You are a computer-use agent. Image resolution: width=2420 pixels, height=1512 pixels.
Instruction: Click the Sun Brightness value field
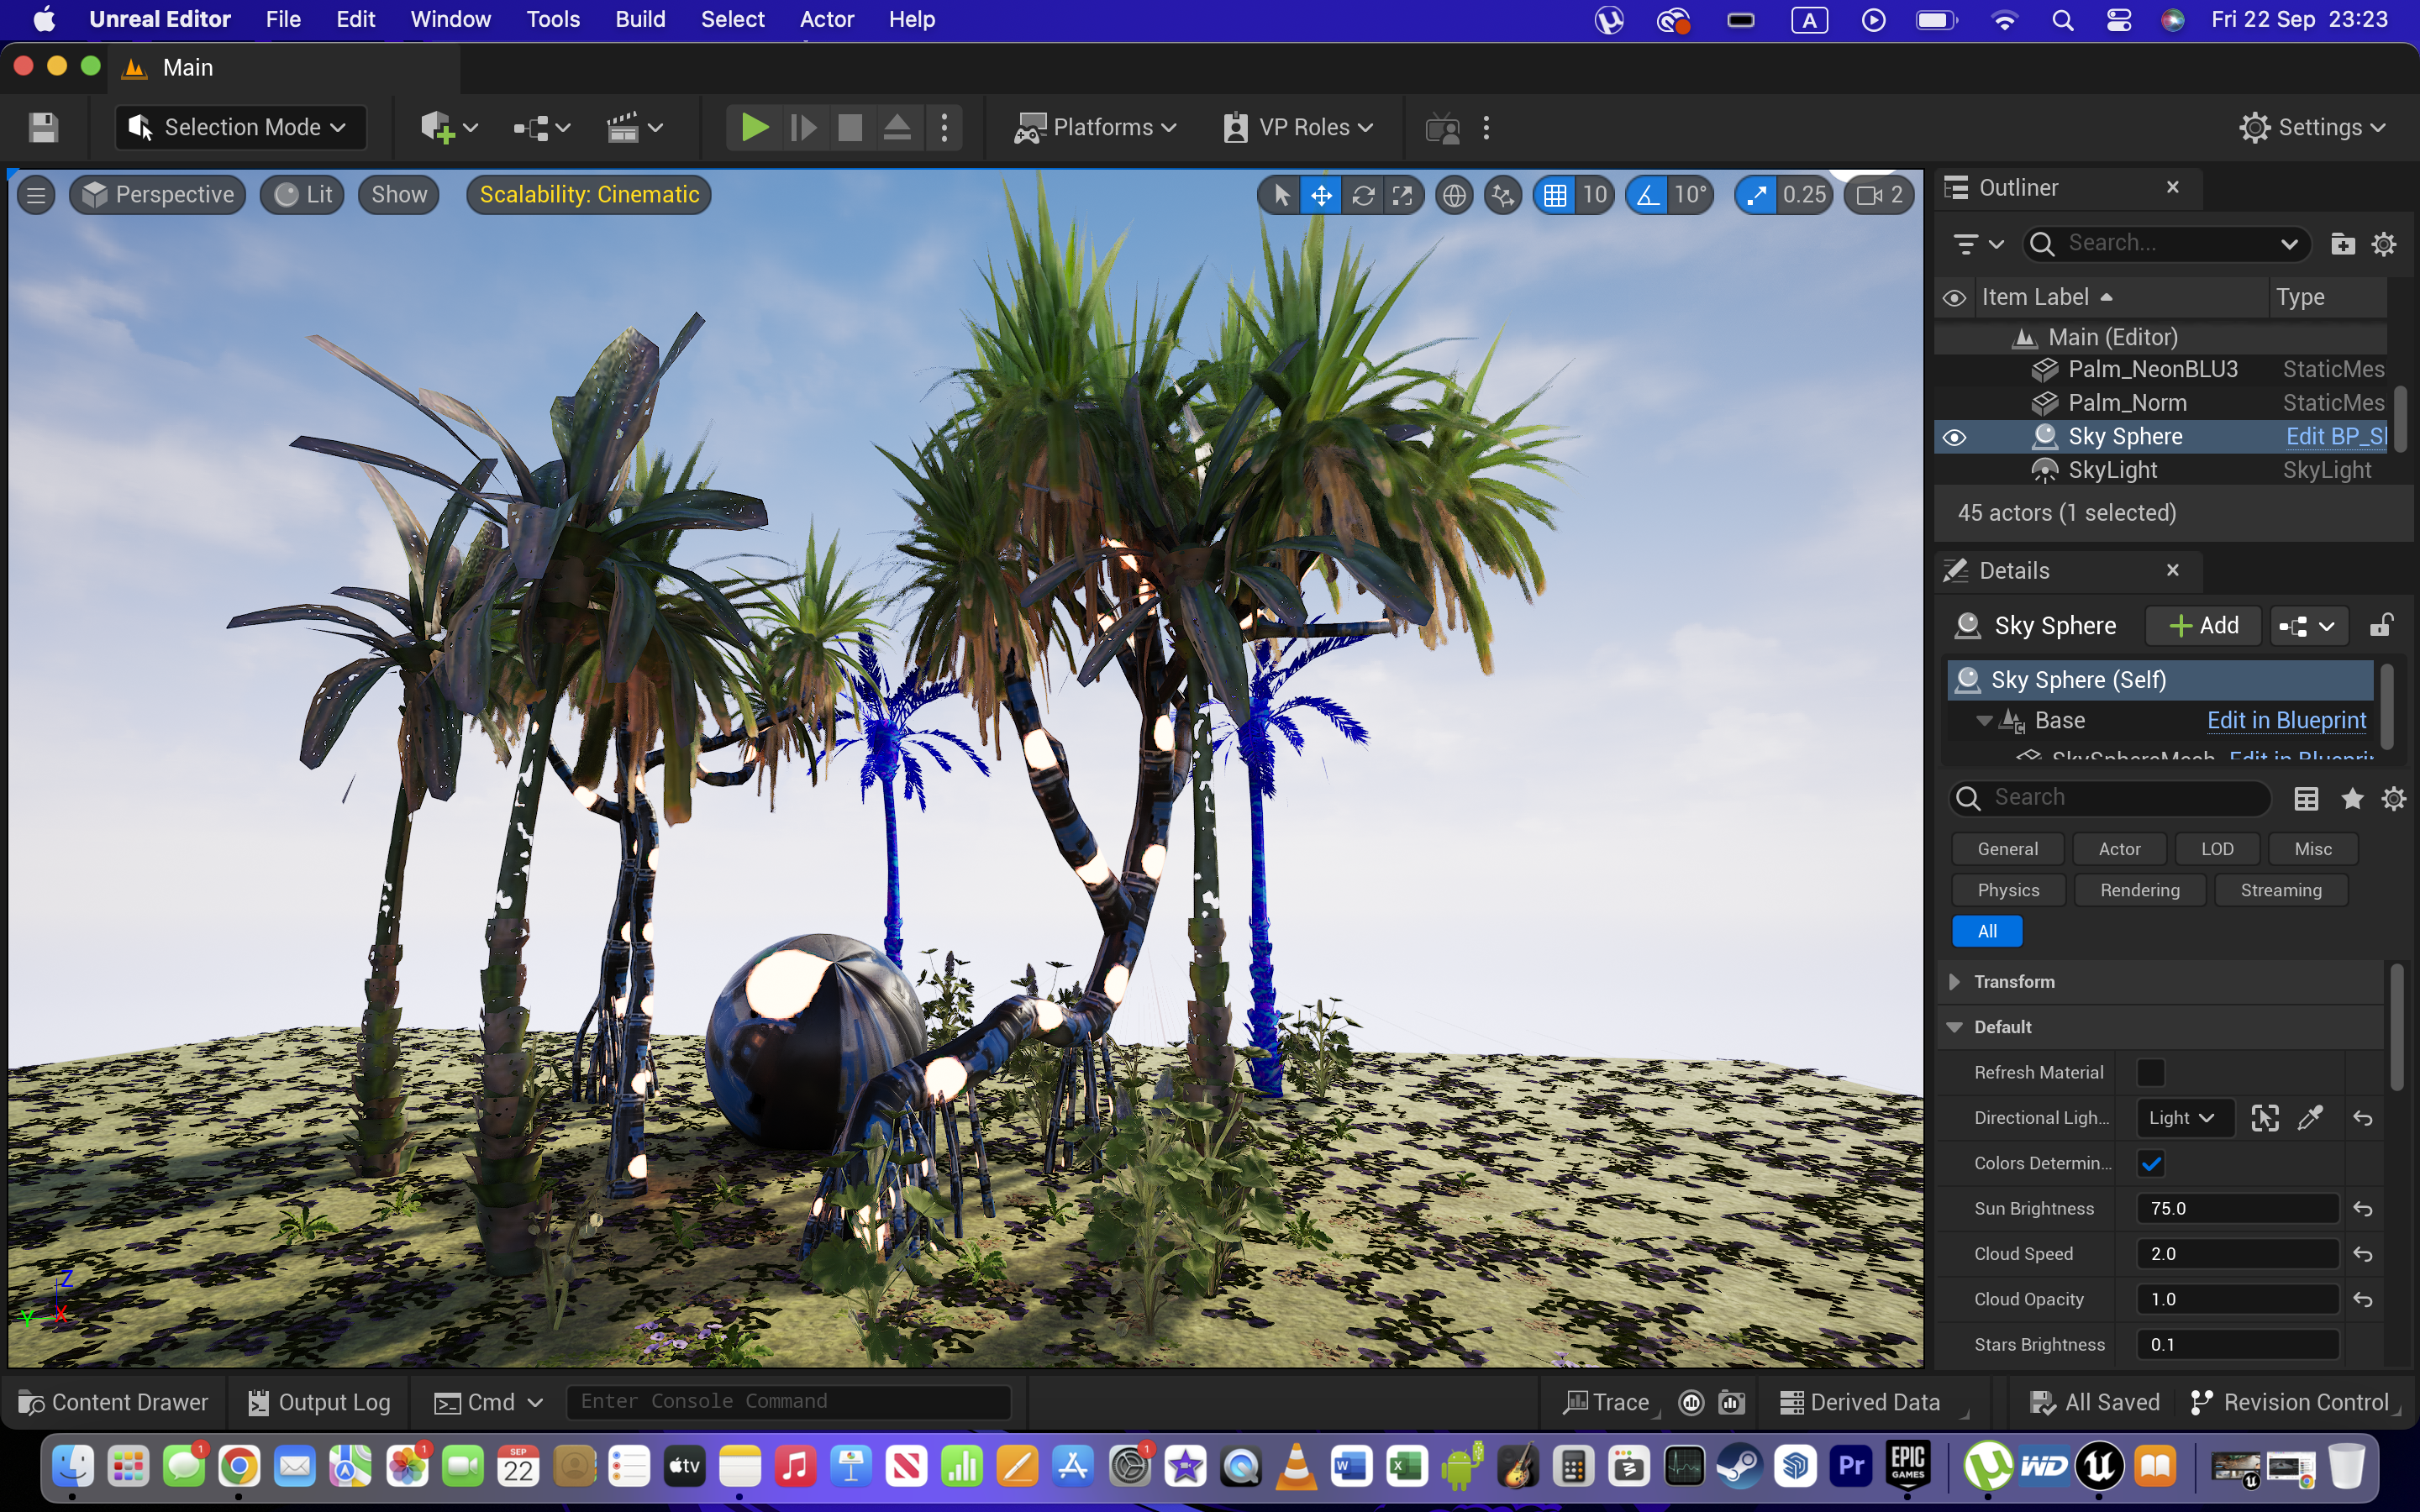tap(2236, 1208)
